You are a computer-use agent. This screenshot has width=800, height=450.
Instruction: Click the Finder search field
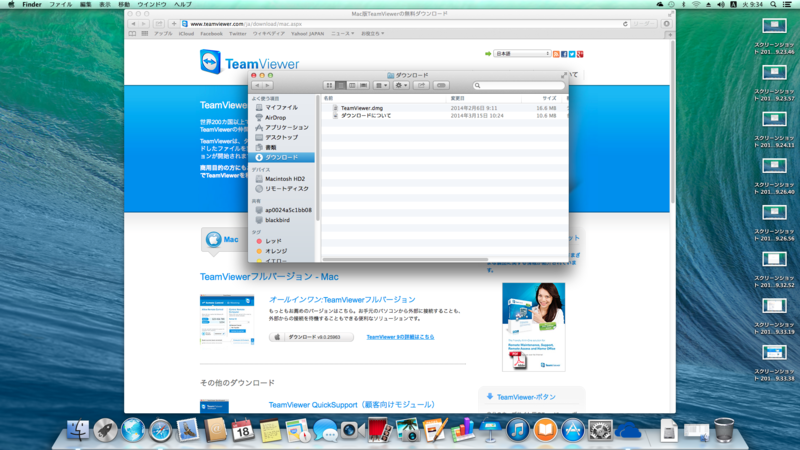pyautogui.click(x=518, y=86)
